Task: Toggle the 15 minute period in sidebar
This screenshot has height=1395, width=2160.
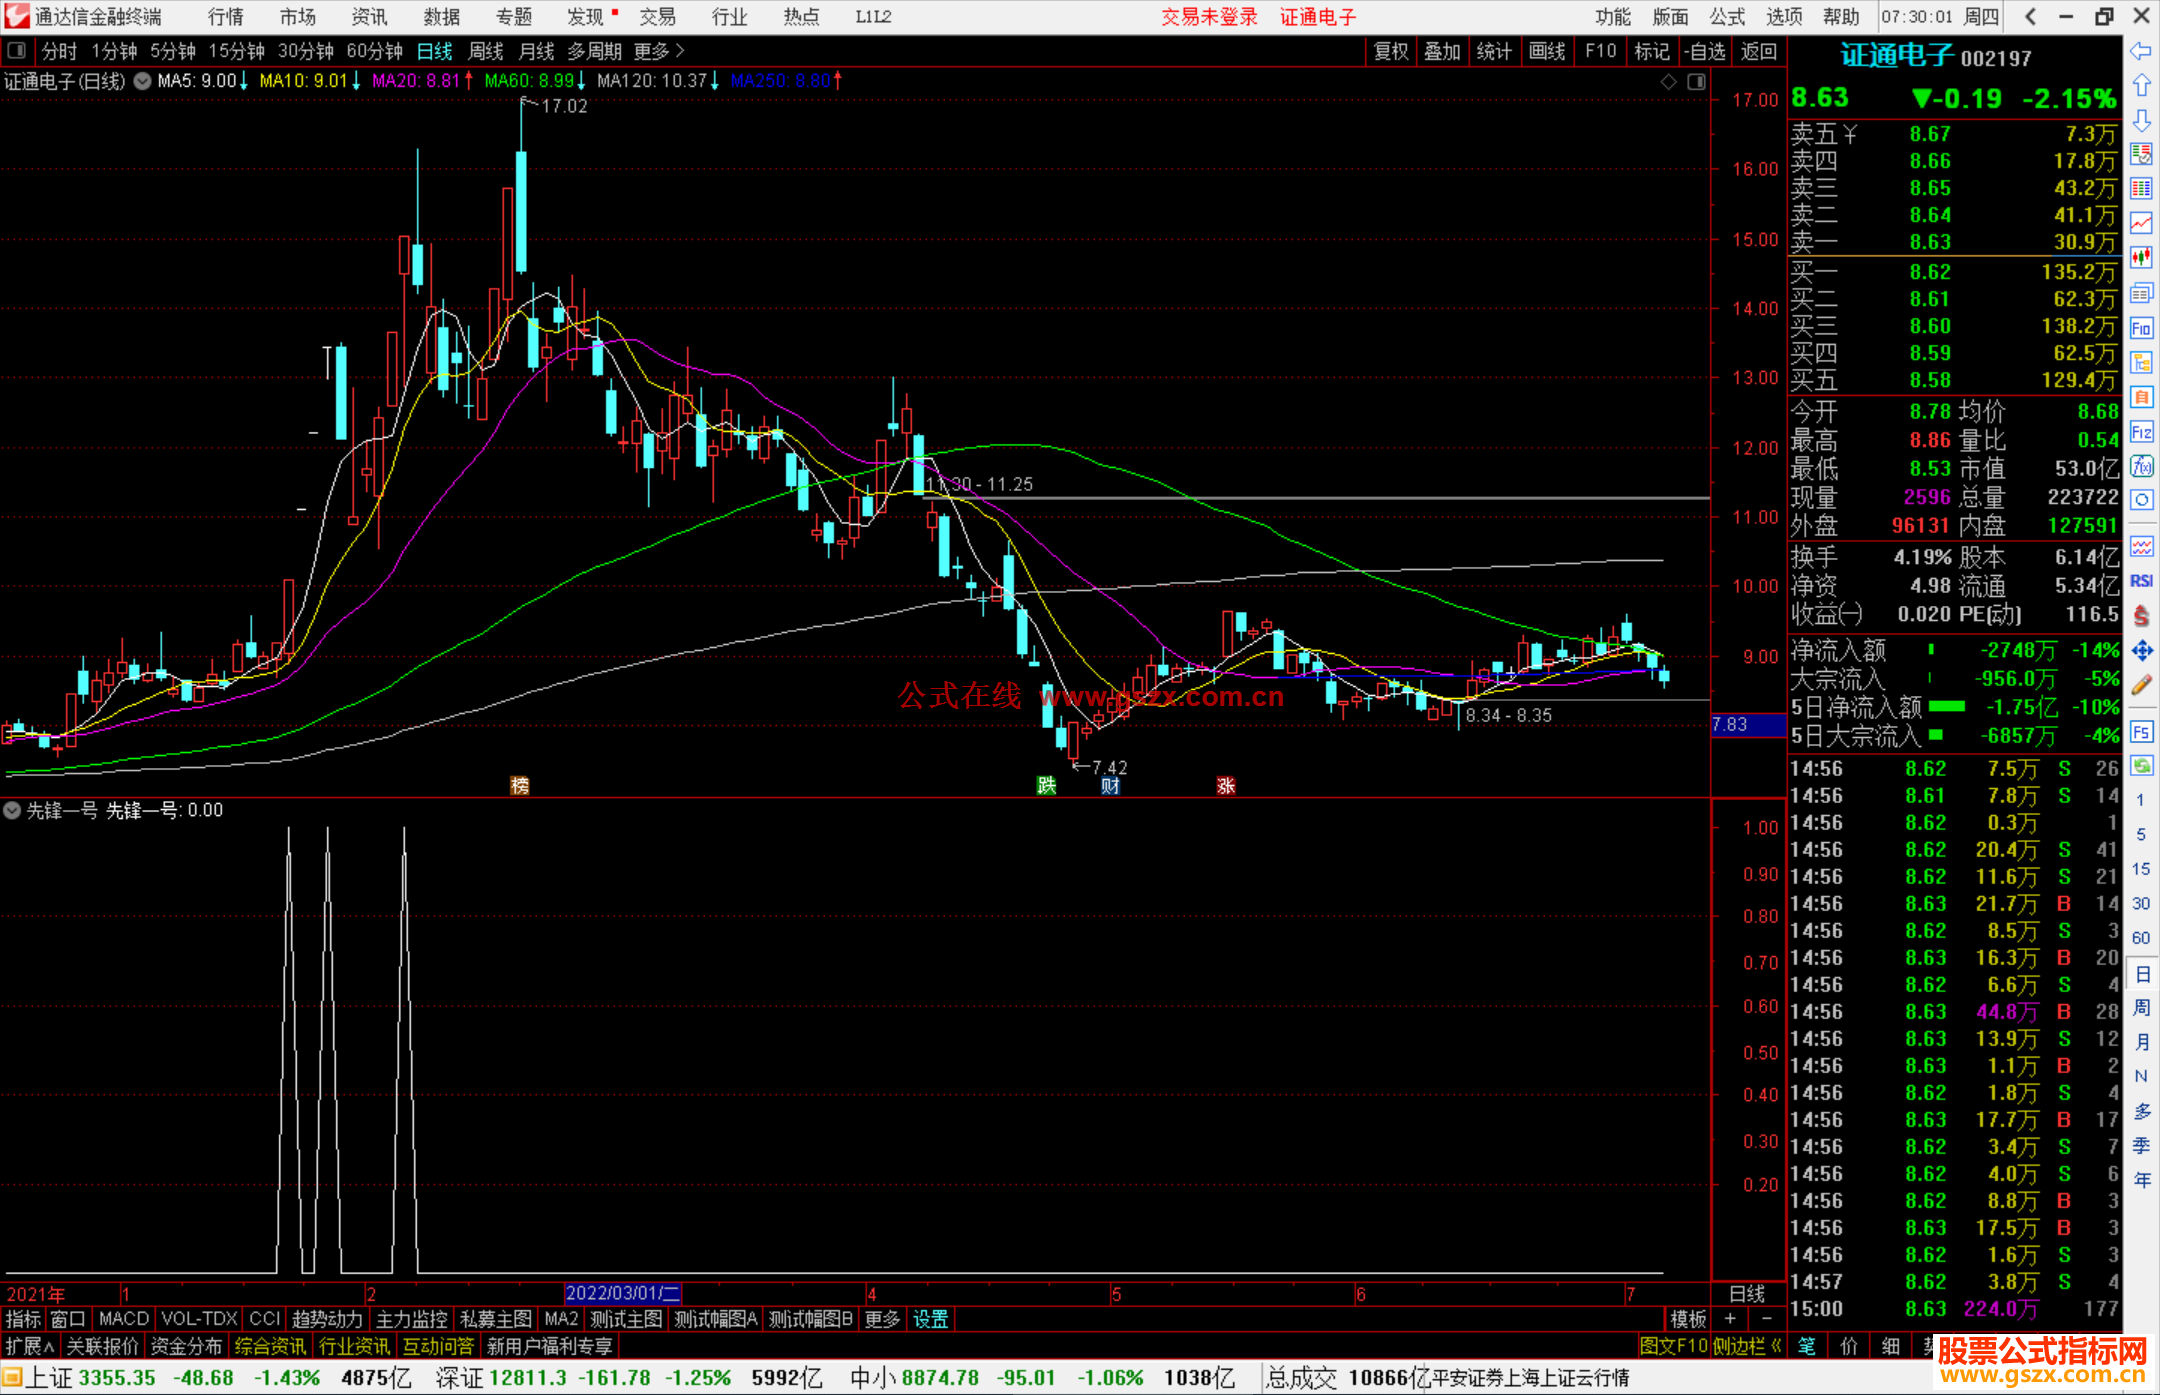Action: (2141, 869)
